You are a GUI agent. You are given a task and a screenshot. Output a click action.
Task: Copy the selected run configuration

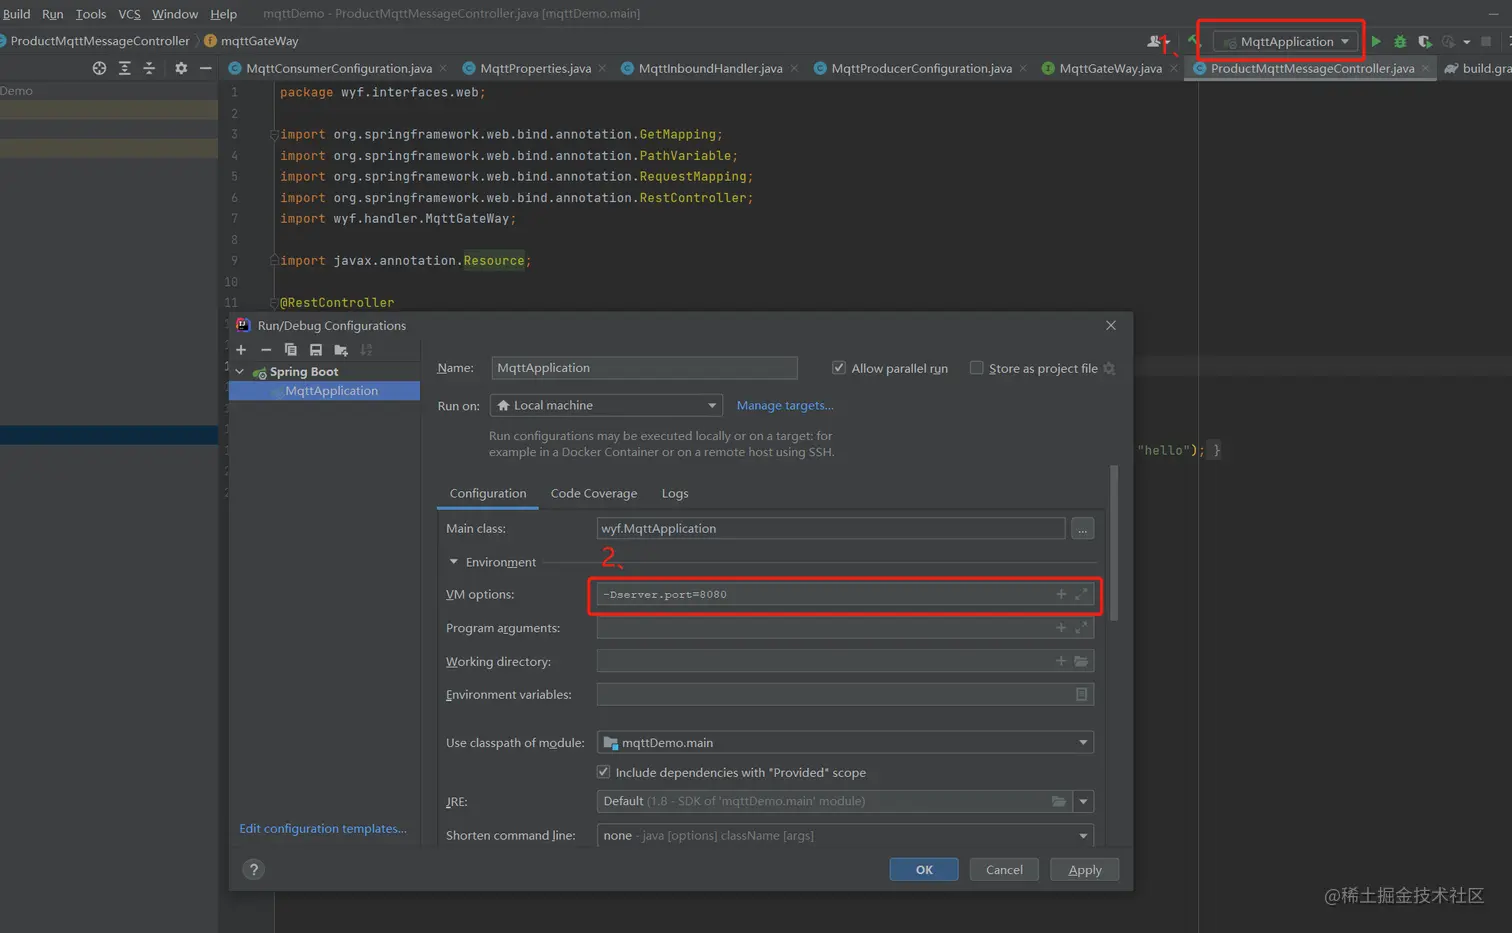[291, 350]
